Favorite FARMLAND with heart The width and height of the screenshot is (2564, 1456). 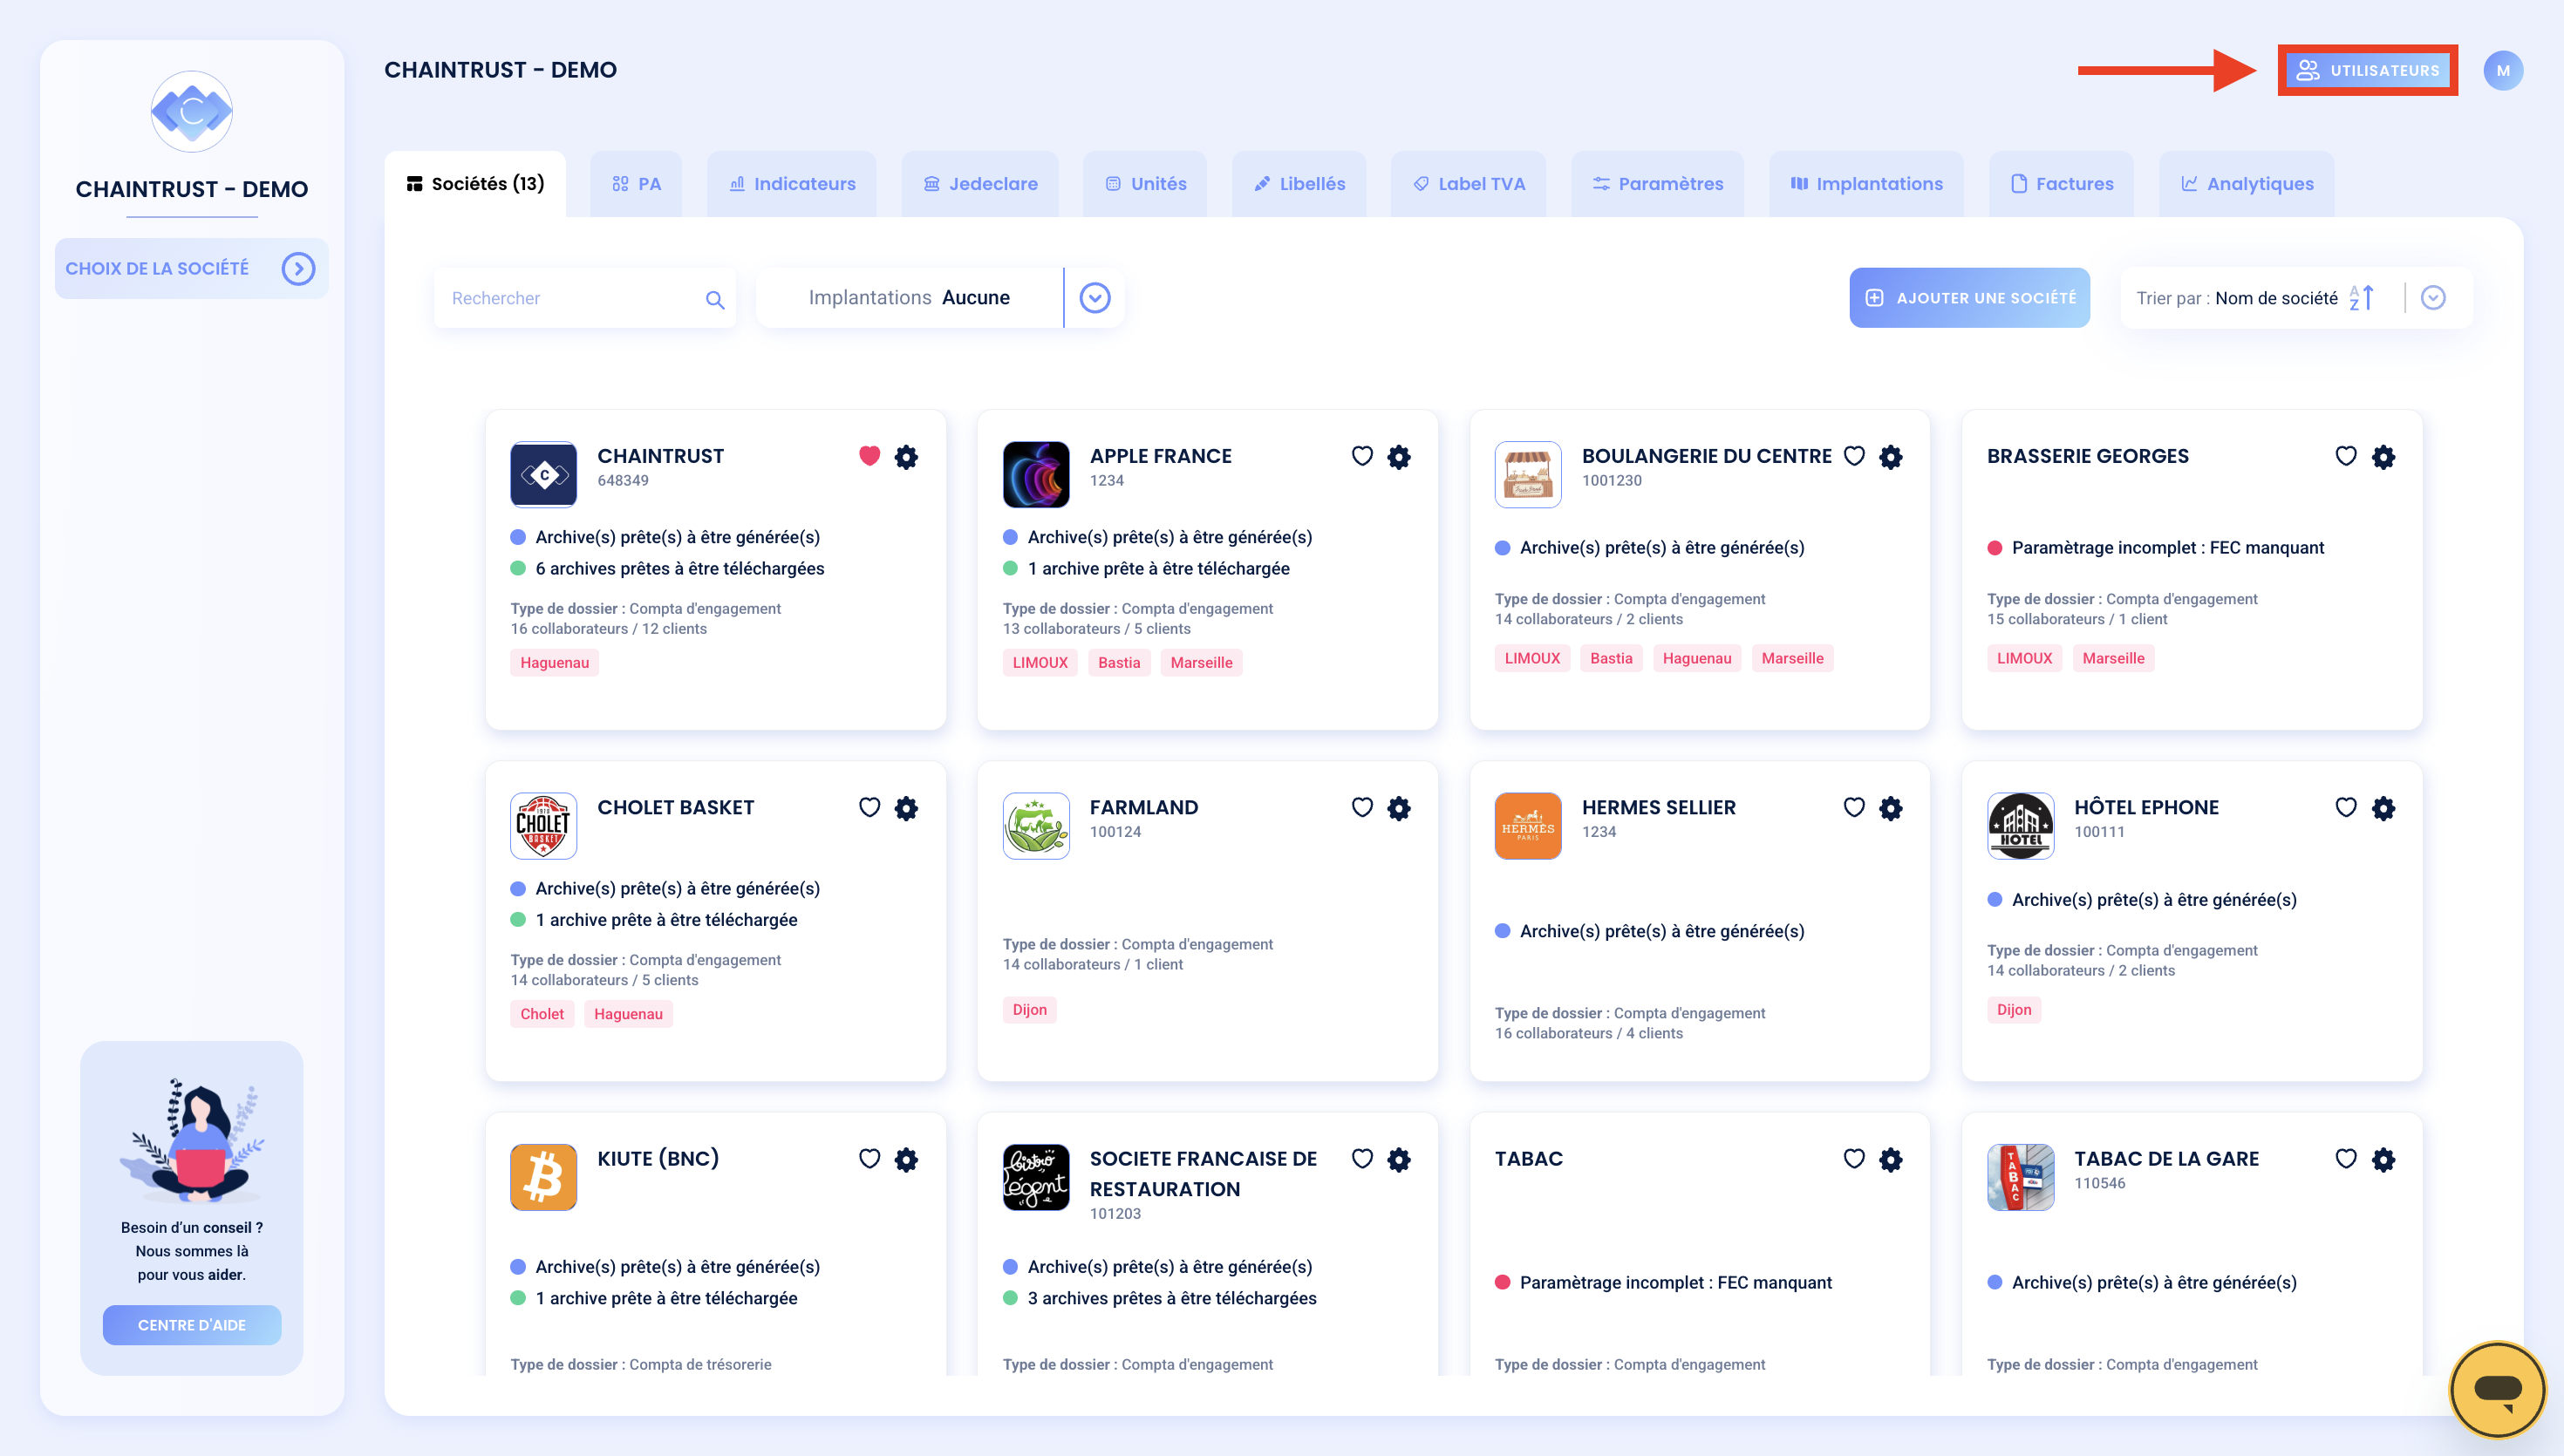click(x=1362, y=807)
